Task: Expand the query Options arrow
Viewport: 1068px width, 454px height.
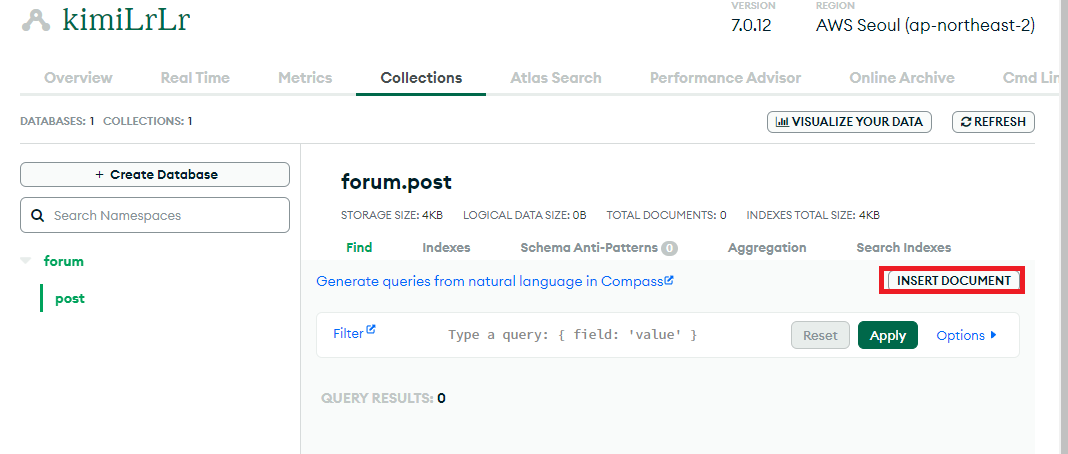Action: point(993,335)
